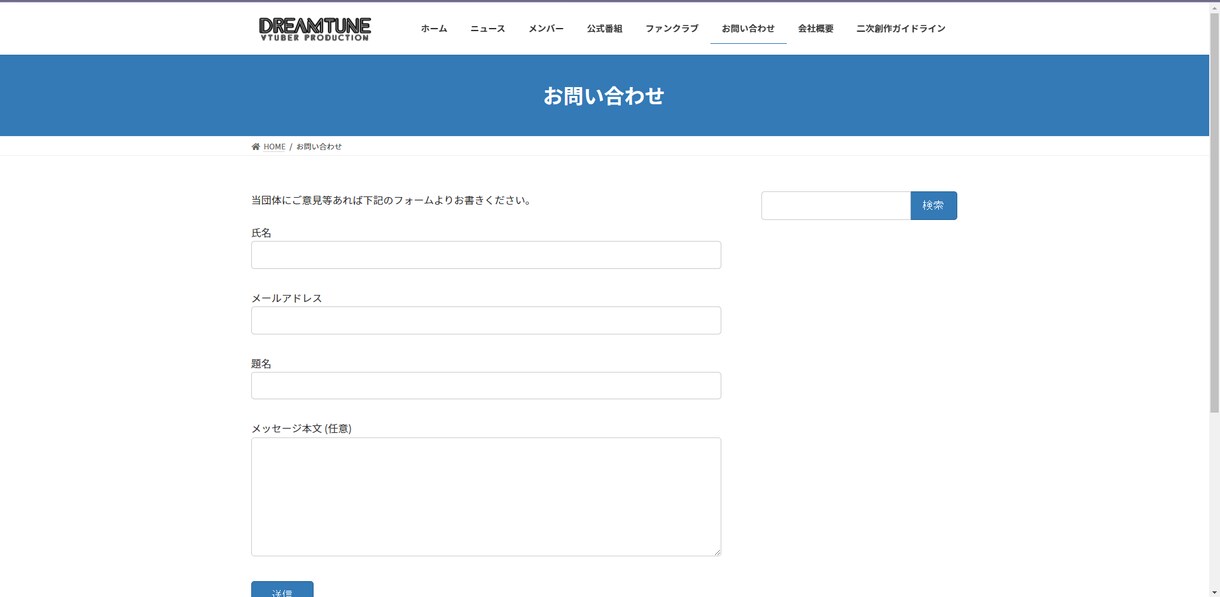Select the お問い合わせ nav item
The image size is (1220, 597).
pos(748,29)
